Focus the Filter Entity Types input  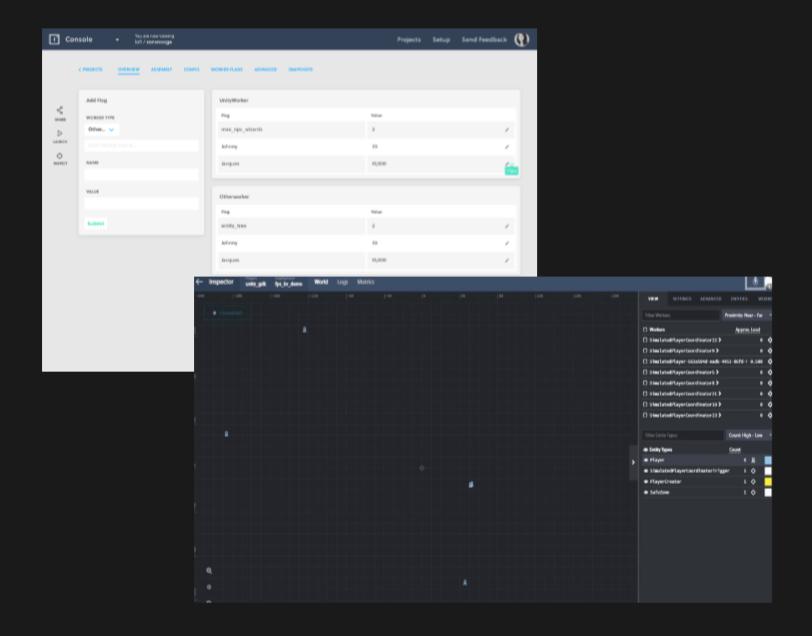tap(683, 435)
